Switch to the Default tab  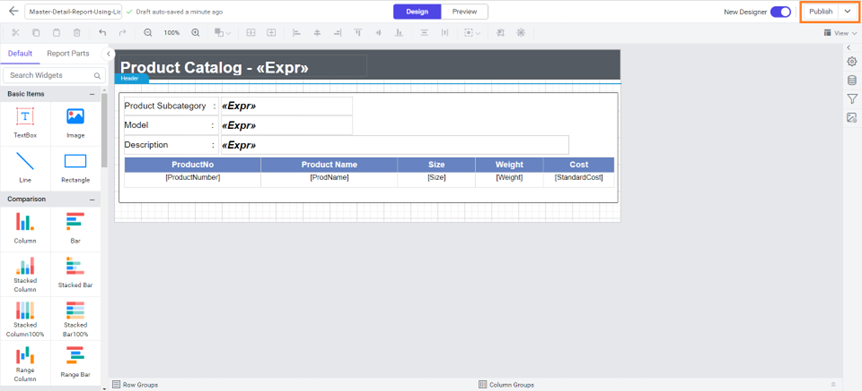[20, 53]
